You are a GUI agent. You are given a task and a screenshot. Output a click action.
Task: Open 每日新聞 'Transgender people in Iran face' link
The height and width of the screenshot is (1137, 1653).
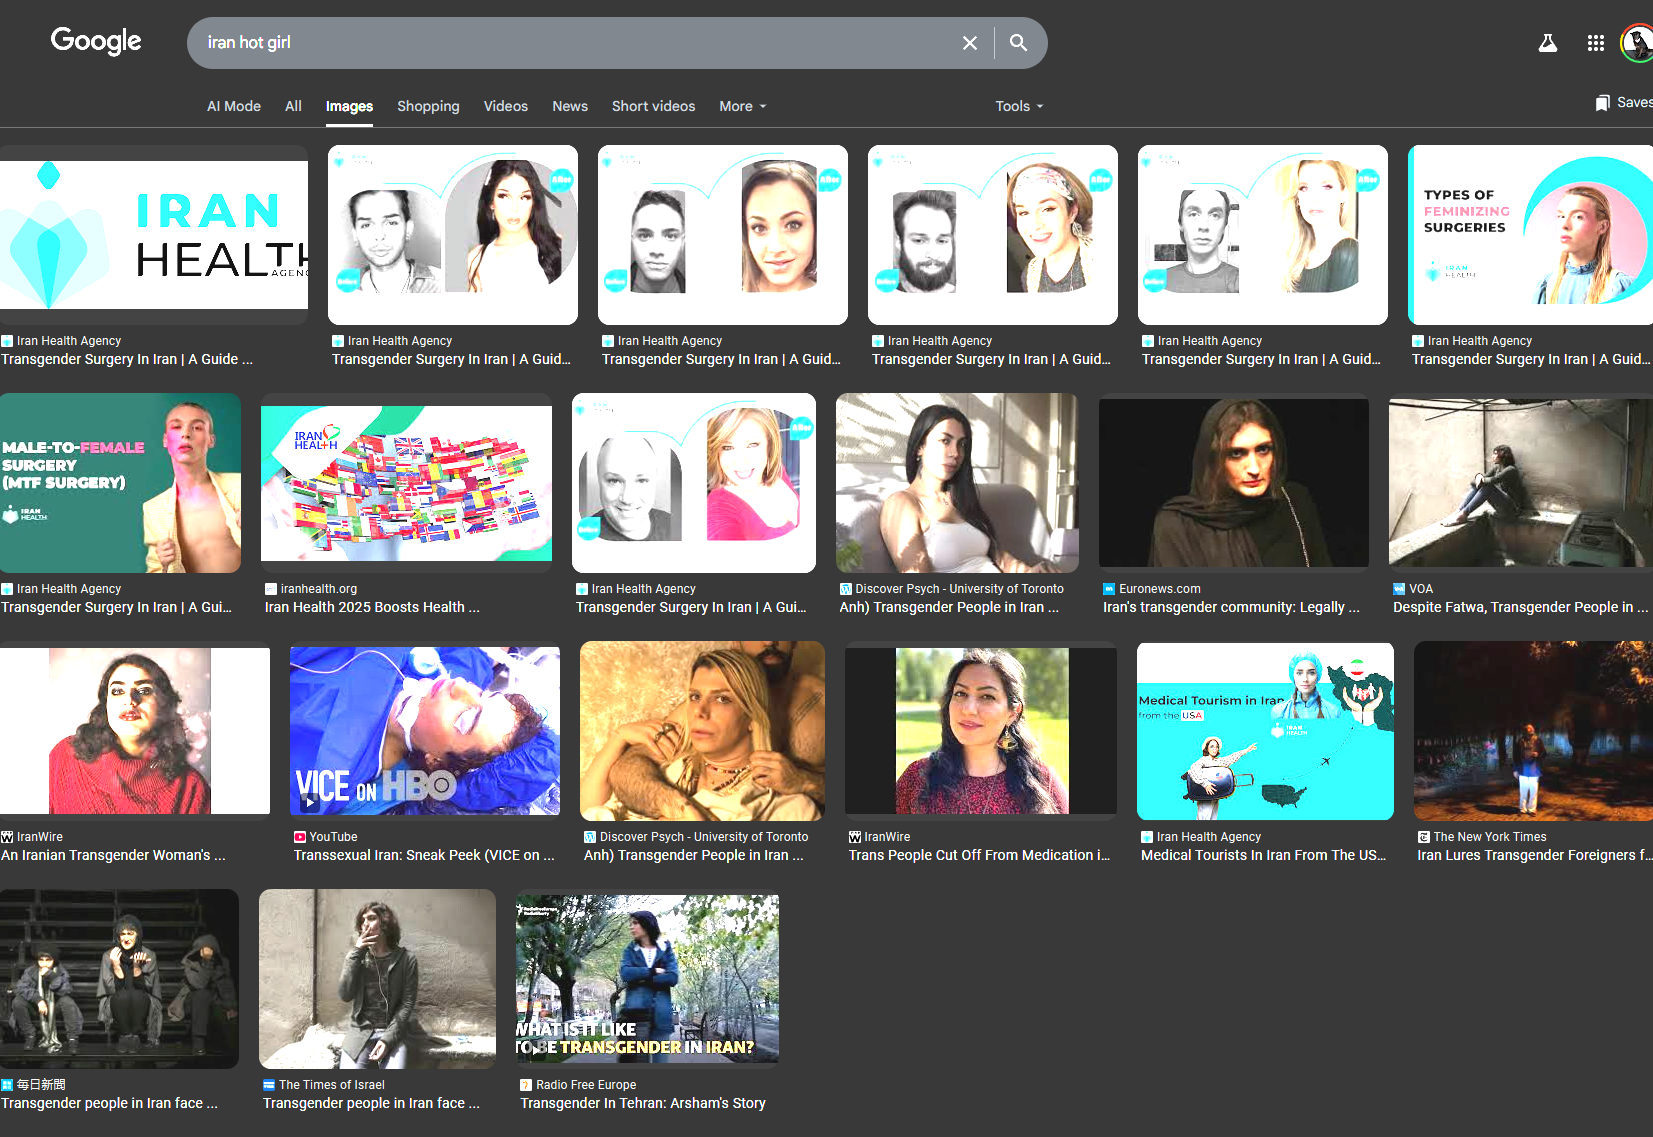tap(109, 1103)
